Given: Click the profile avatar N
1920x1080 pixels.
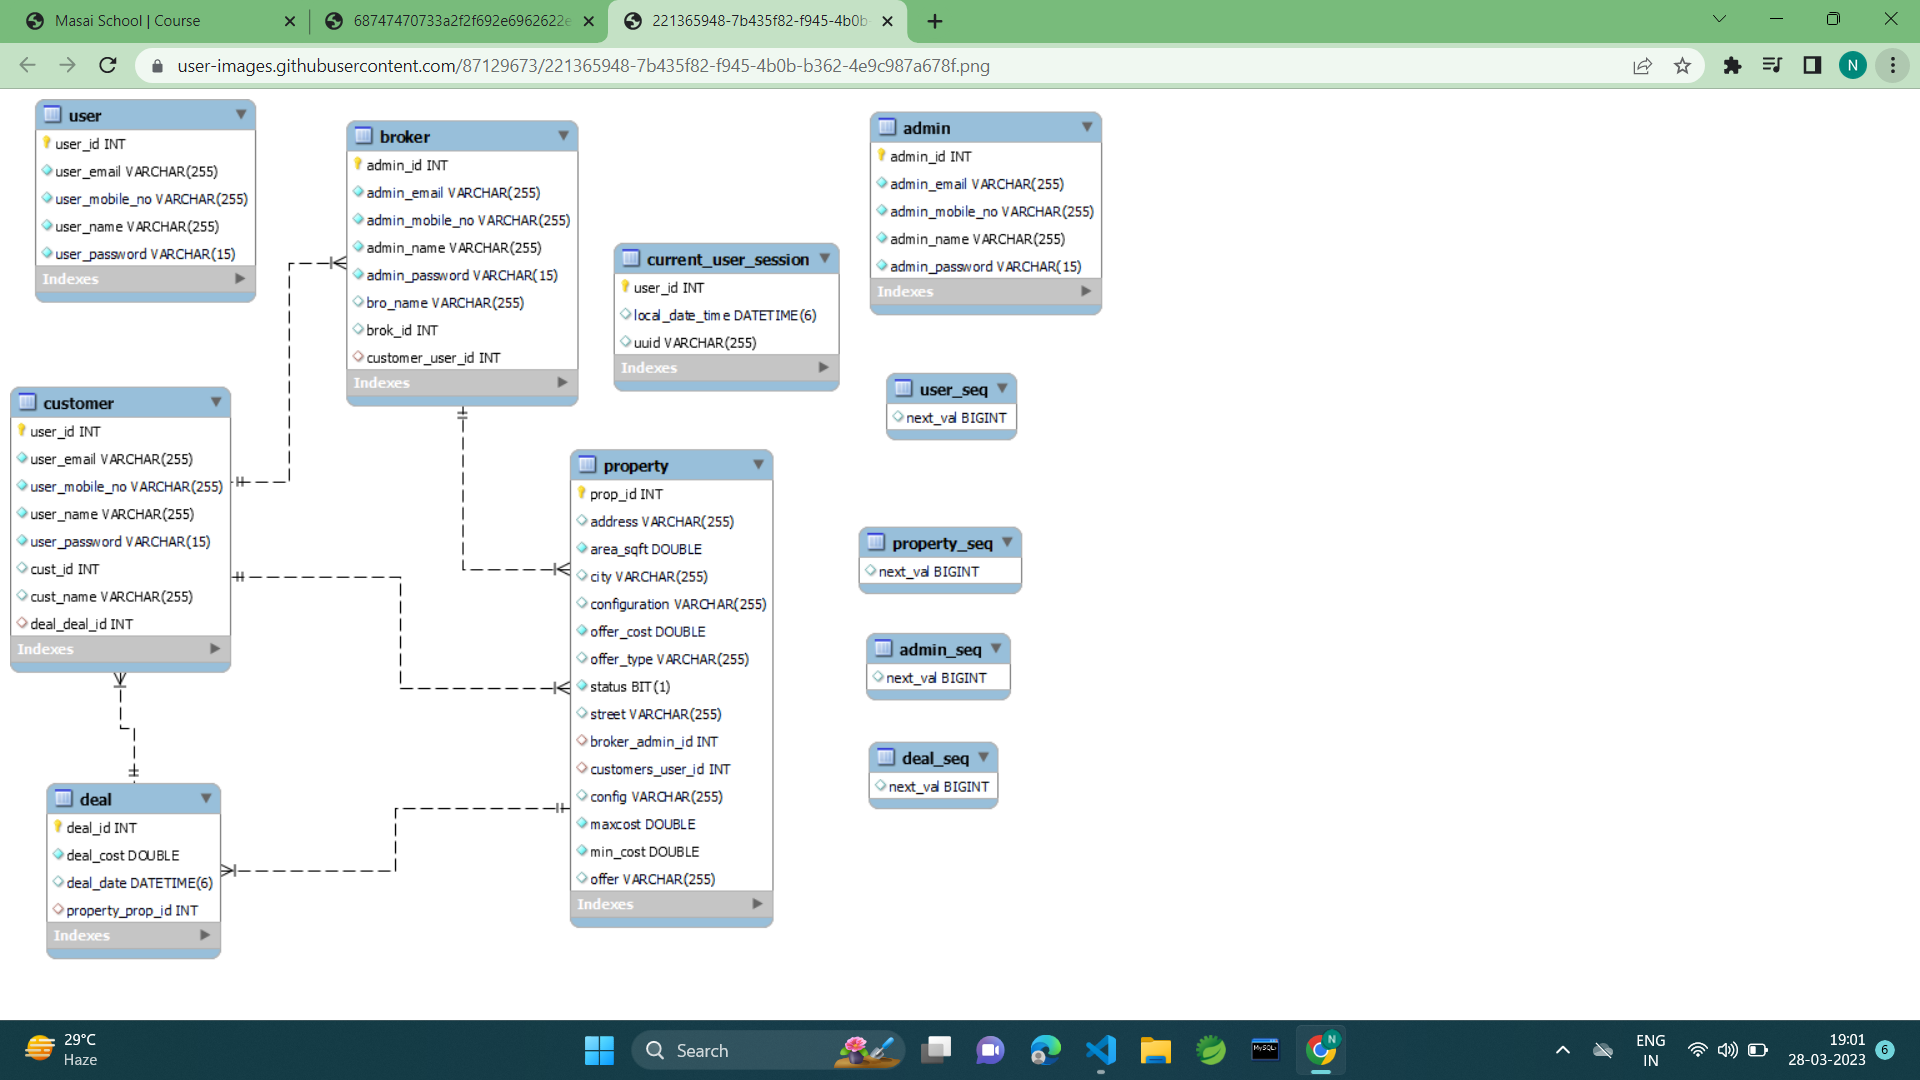Looking at the screenshot, I should click(1852, 66).
